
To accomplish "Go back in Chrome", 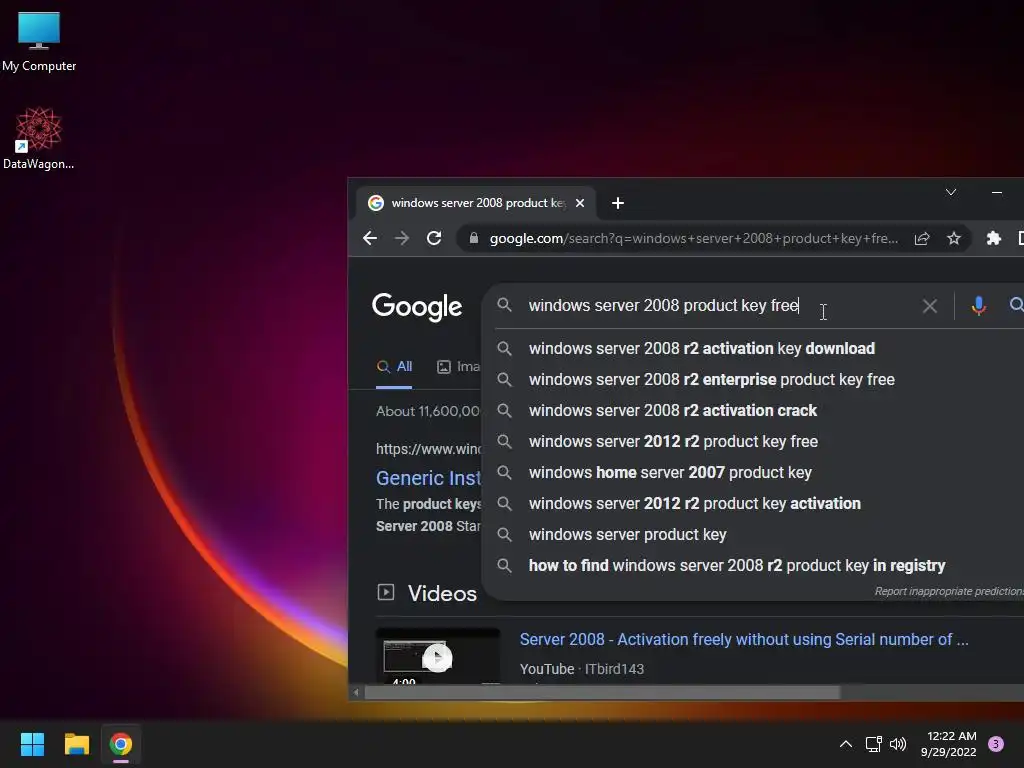I will click(x=370, y=238).
